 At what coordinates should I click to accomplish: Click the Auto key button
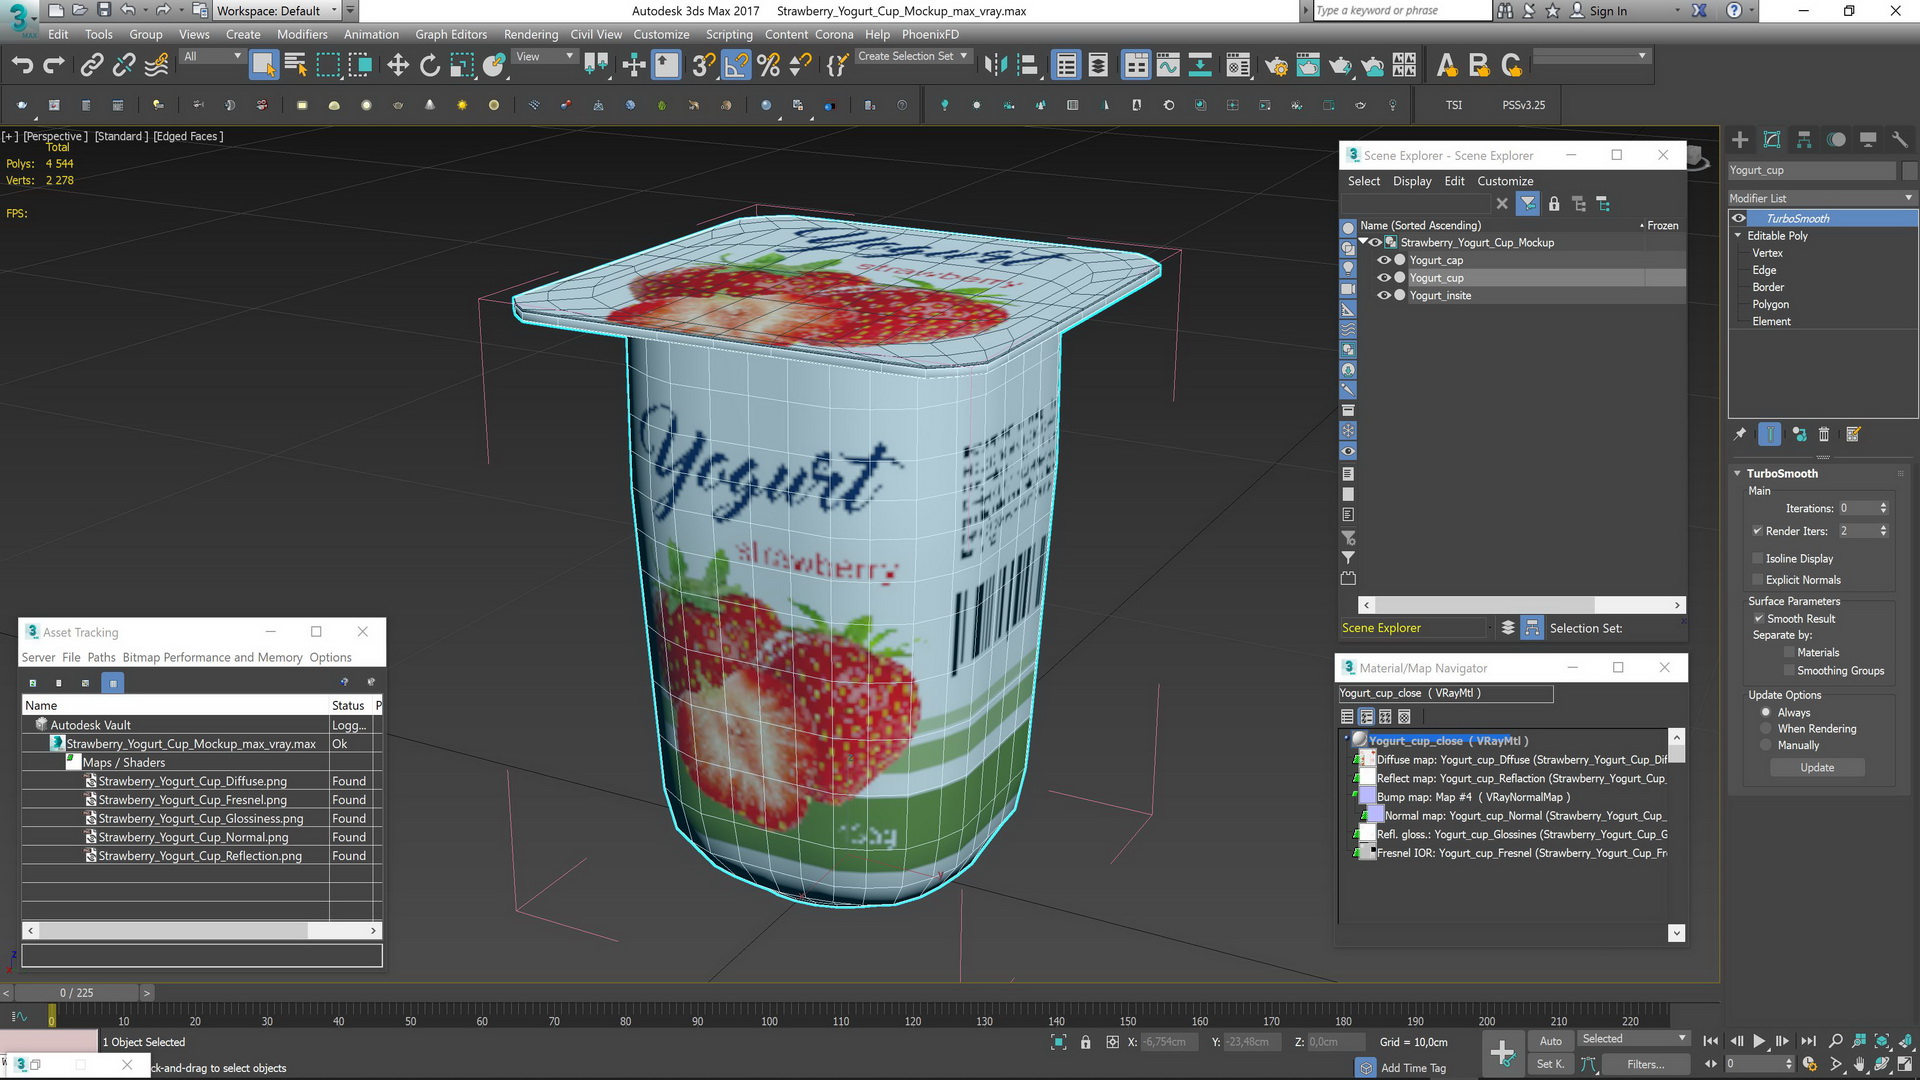pyautogui.click(x=1550, y=1041)
